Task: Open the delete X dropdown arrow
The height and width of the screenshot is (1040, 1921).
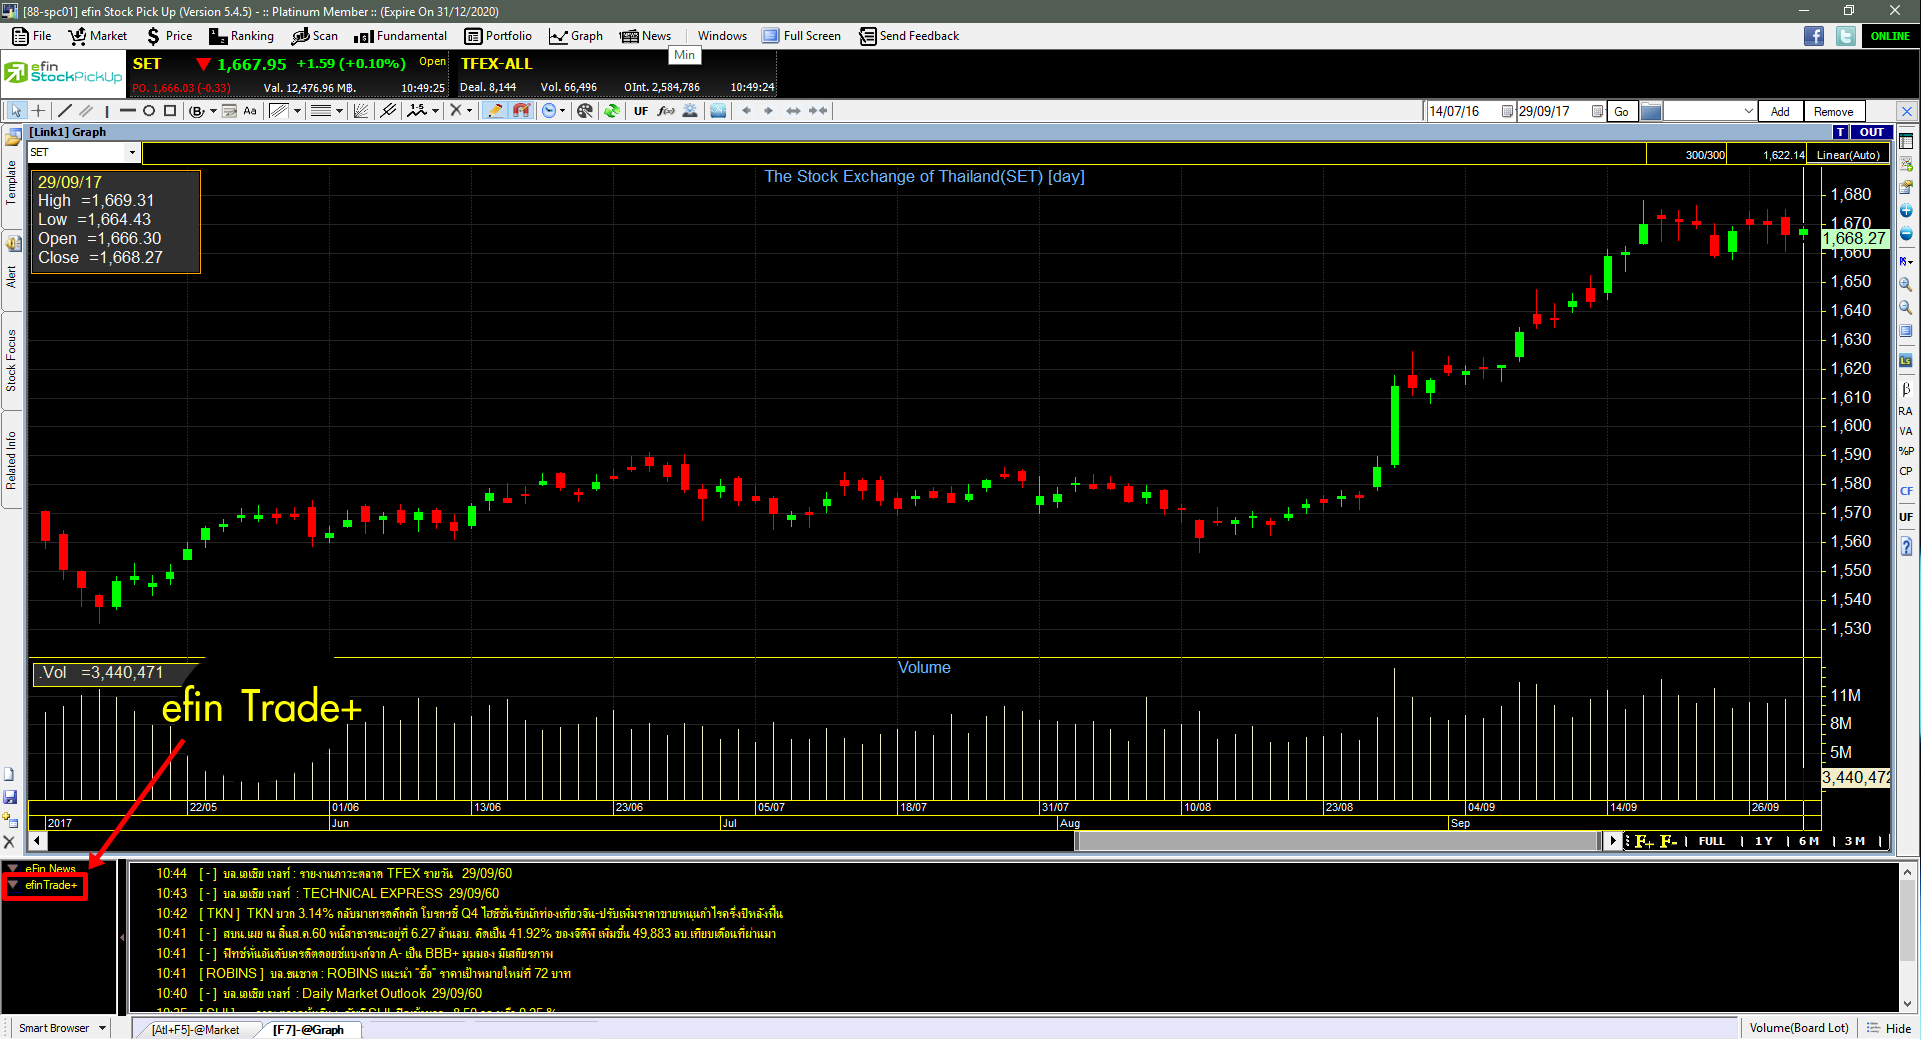Action: point(470,111)
